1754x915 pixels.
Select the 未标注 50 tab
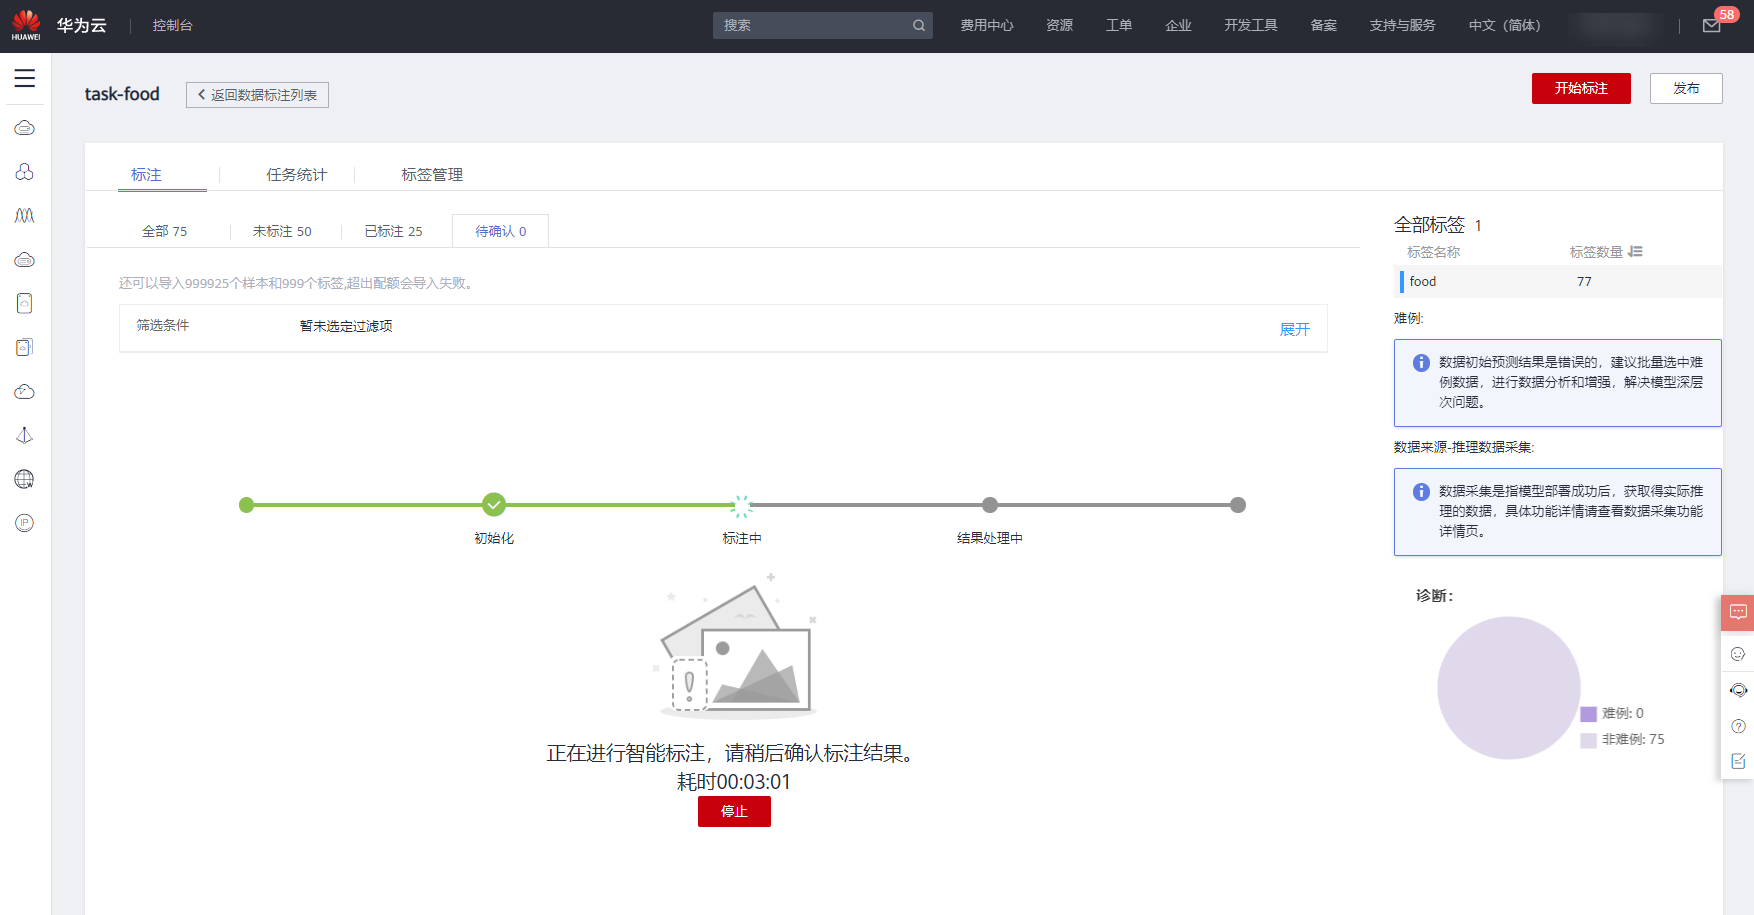tap(282, 231)
